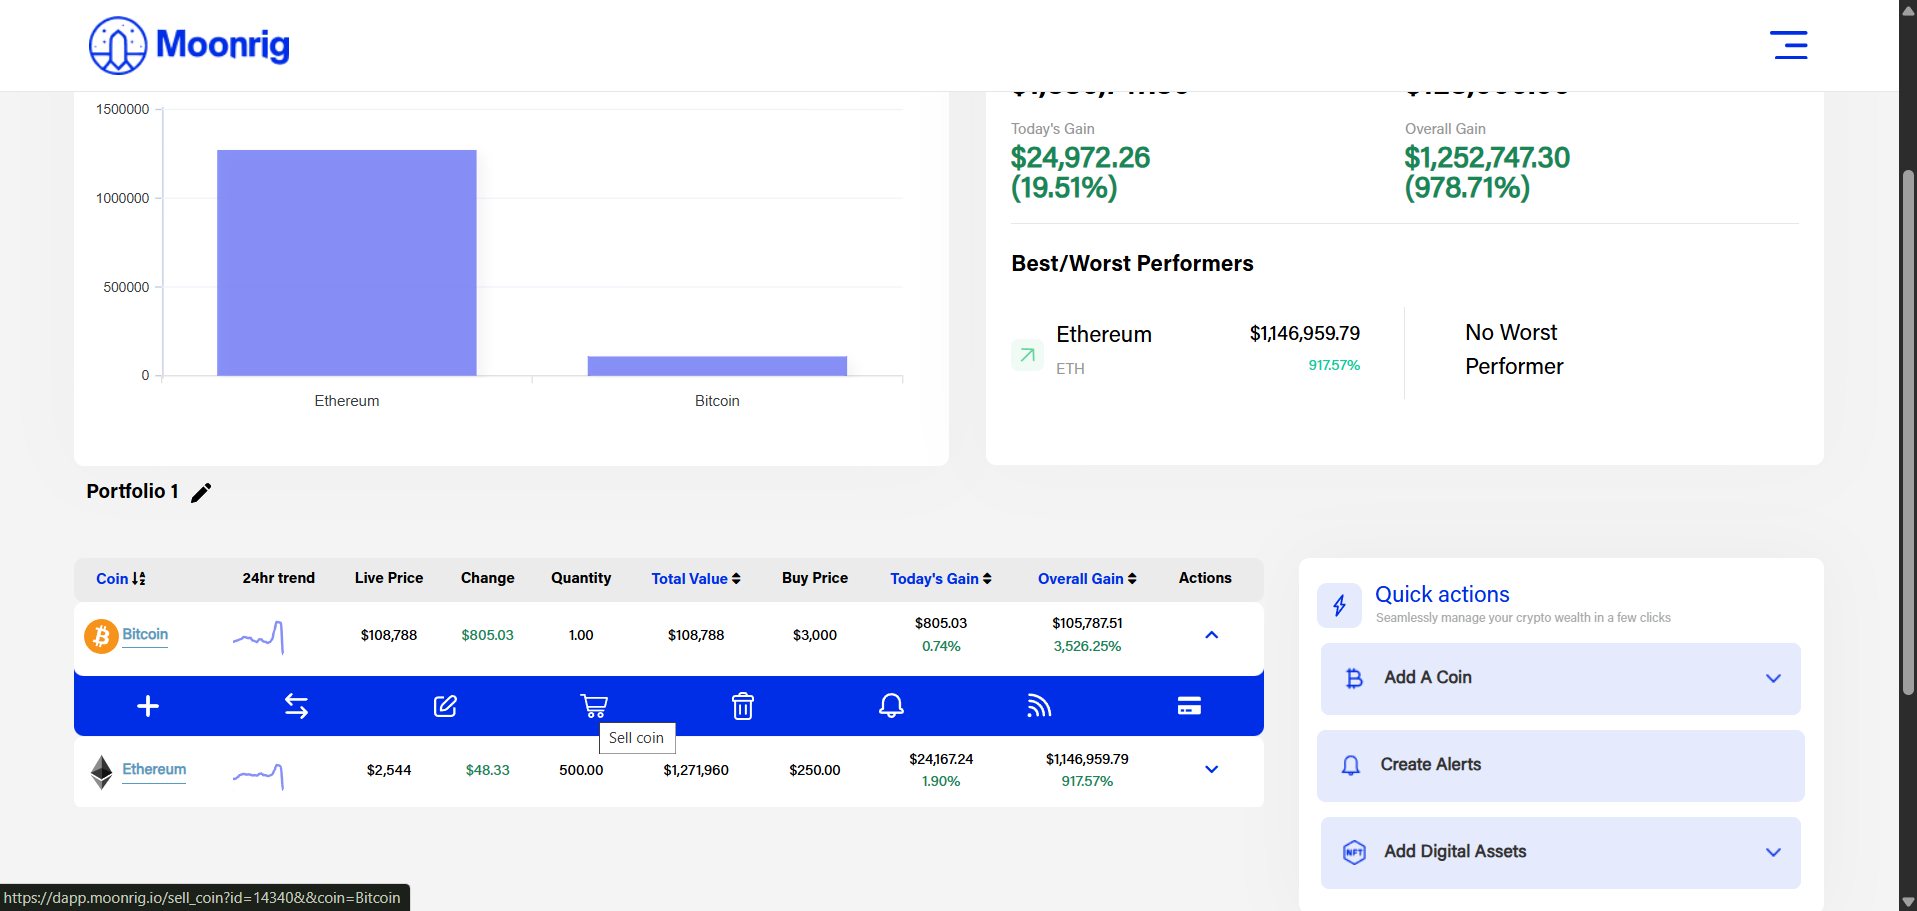Click Today's Gain $24,972.26 value

(1080, 158)
